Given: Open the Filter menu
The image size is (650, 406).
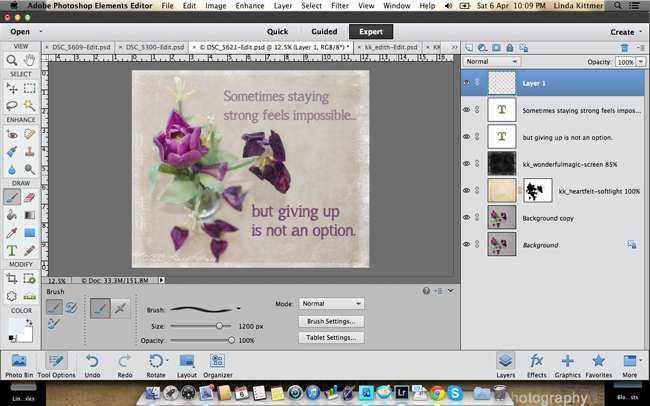Looking at the screenshot, I should pyautogui.click(x=340, y=6).
